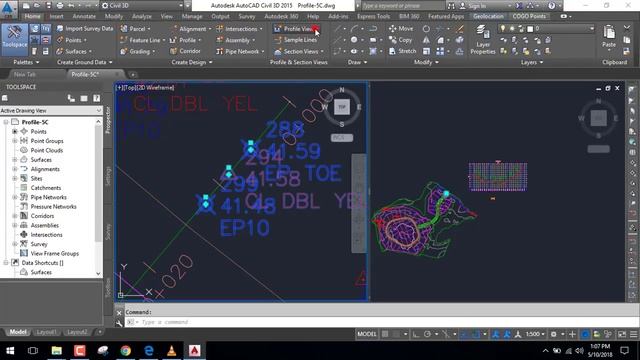The height and width of the screenshot is (360, 640).
Task: Open the COGO Points ribbon tab
Action: click(529, 16)
